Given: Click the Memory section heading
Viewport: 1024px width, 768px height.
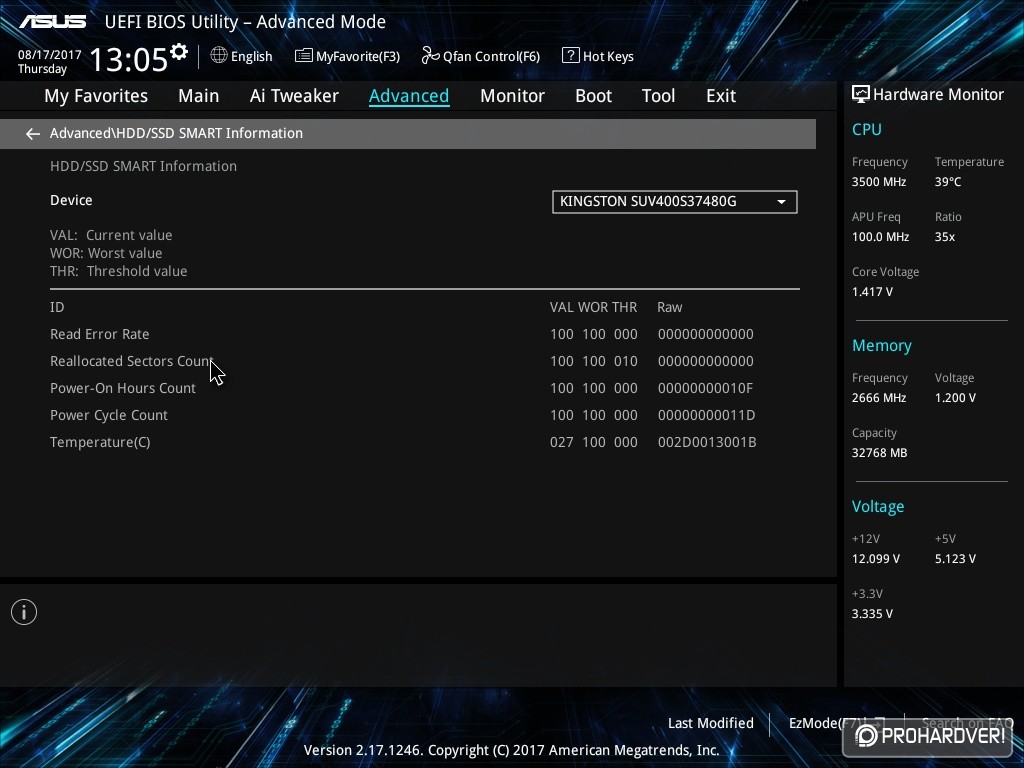Looking at the screenshot, I should [882, 346].
